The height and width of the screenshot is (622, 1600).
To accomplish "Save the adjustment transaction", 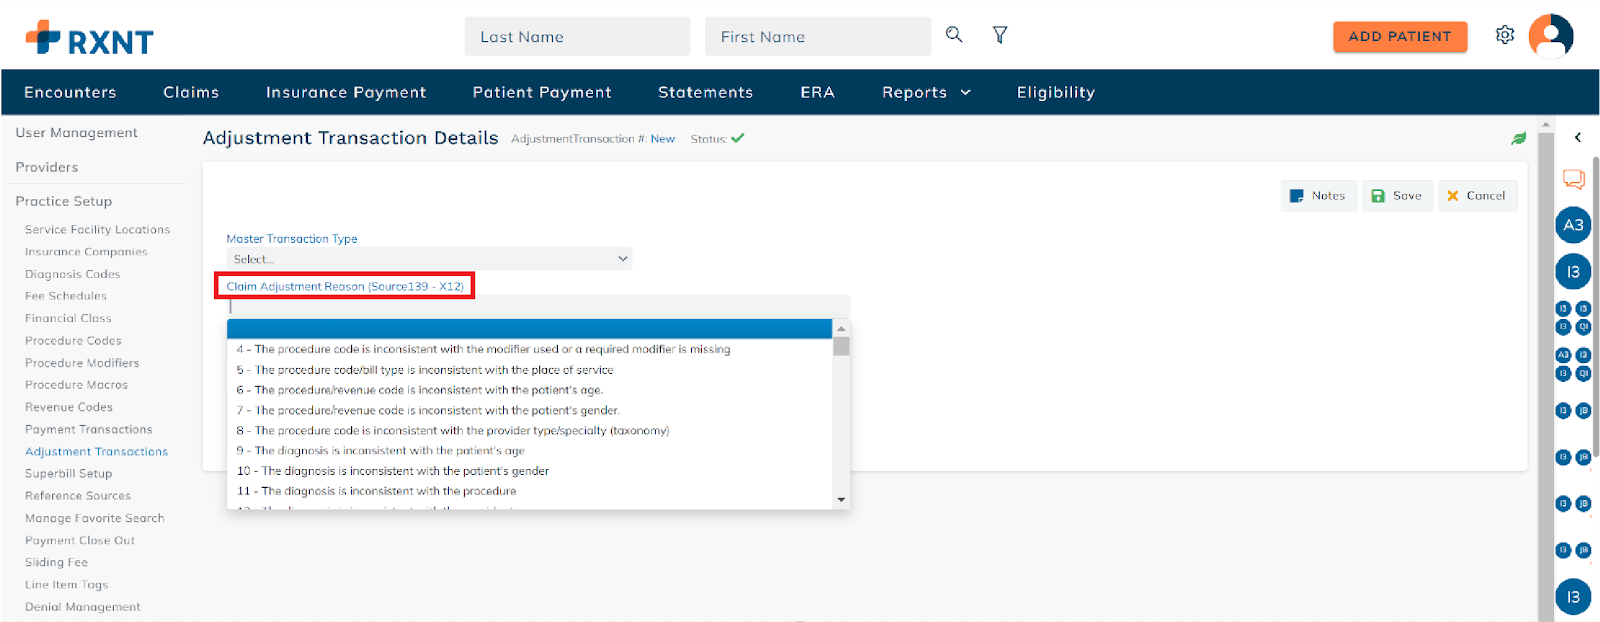I will [x=1397, y=196].
